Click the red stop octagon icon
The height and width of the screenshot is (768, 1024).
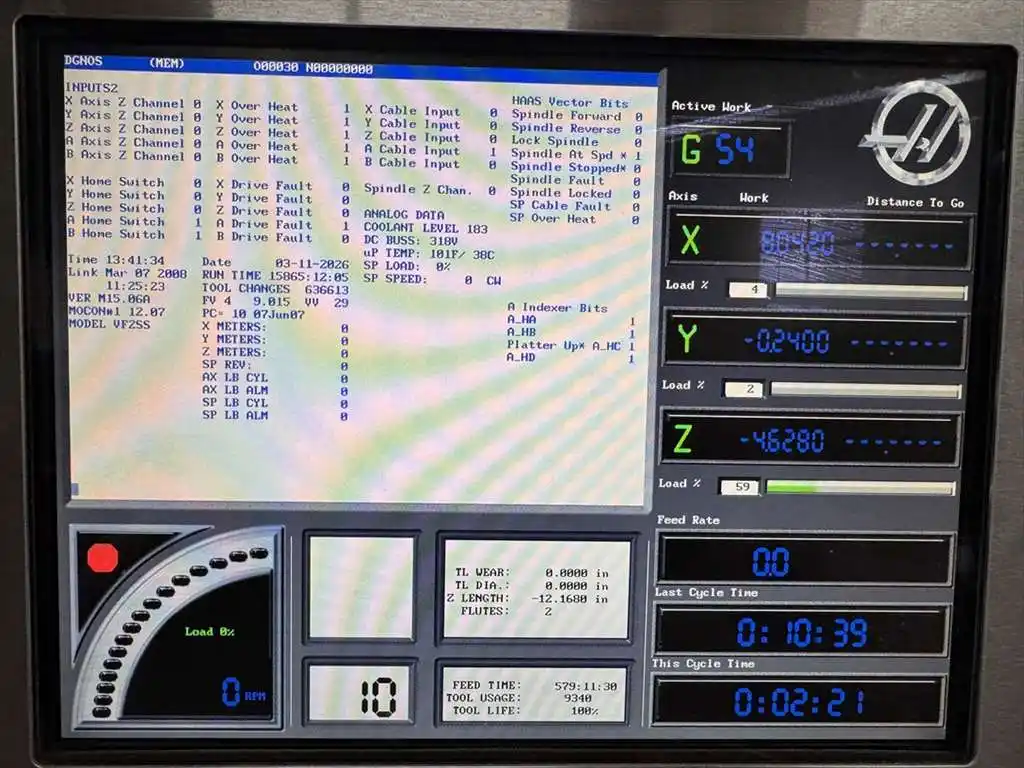(102, 558)
